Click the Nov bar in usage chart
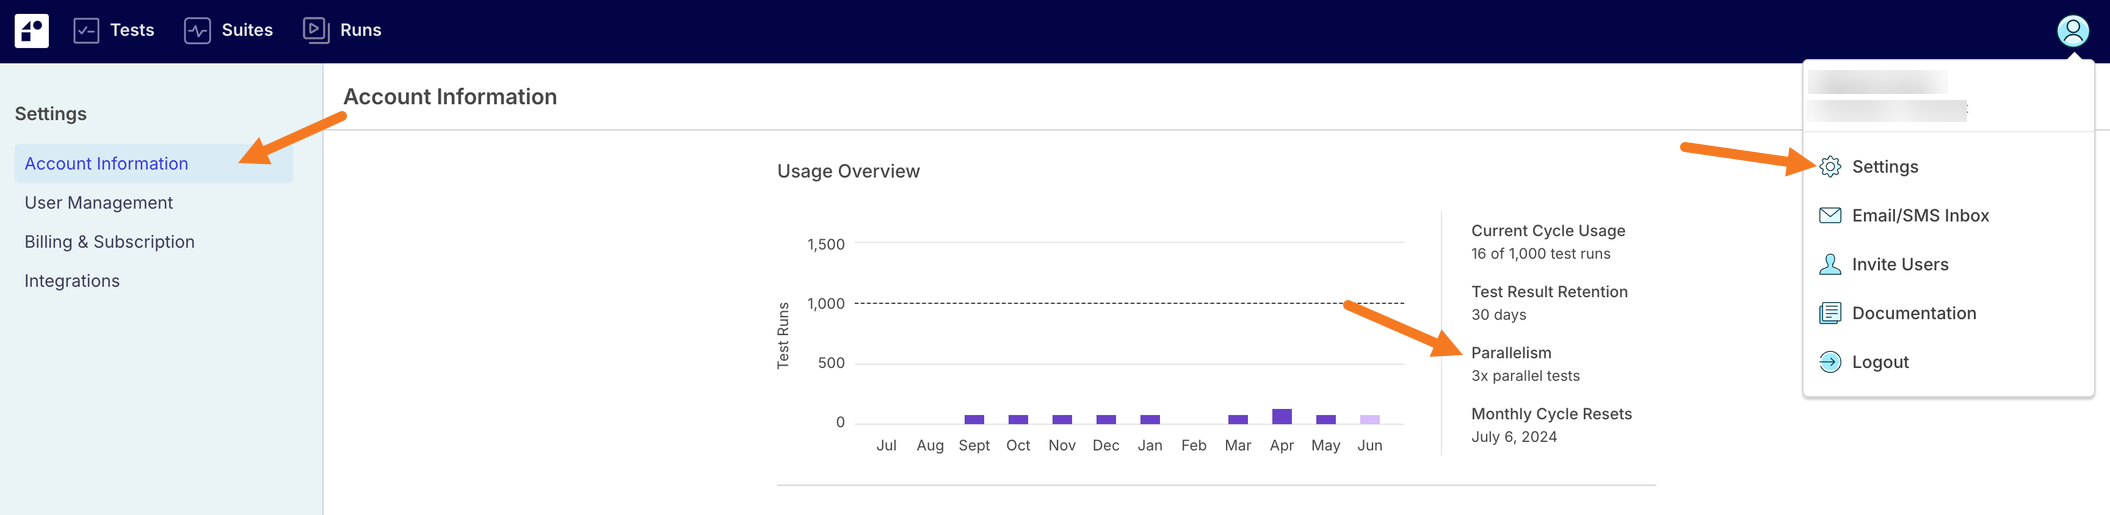This screenshot has width=2110, height=515. coord(1062,419)
